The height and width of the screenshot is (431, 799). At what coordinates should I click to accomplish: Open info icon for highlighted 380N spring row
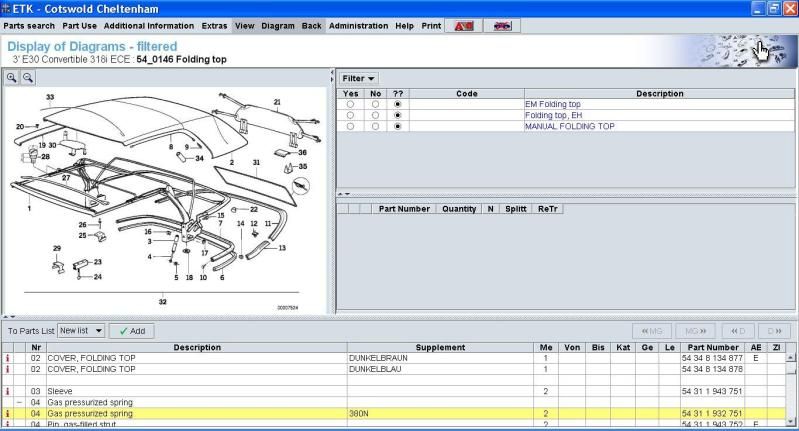pos(7,414)
